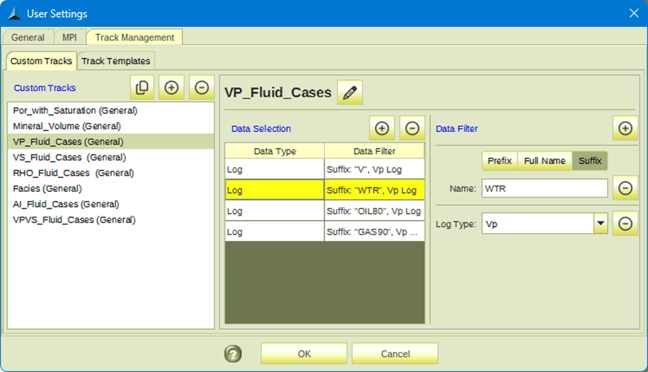Edit the VP_Fluid_Cases track name
The height and width of the screenshot is (372, 648).
(x=350, y=92)
